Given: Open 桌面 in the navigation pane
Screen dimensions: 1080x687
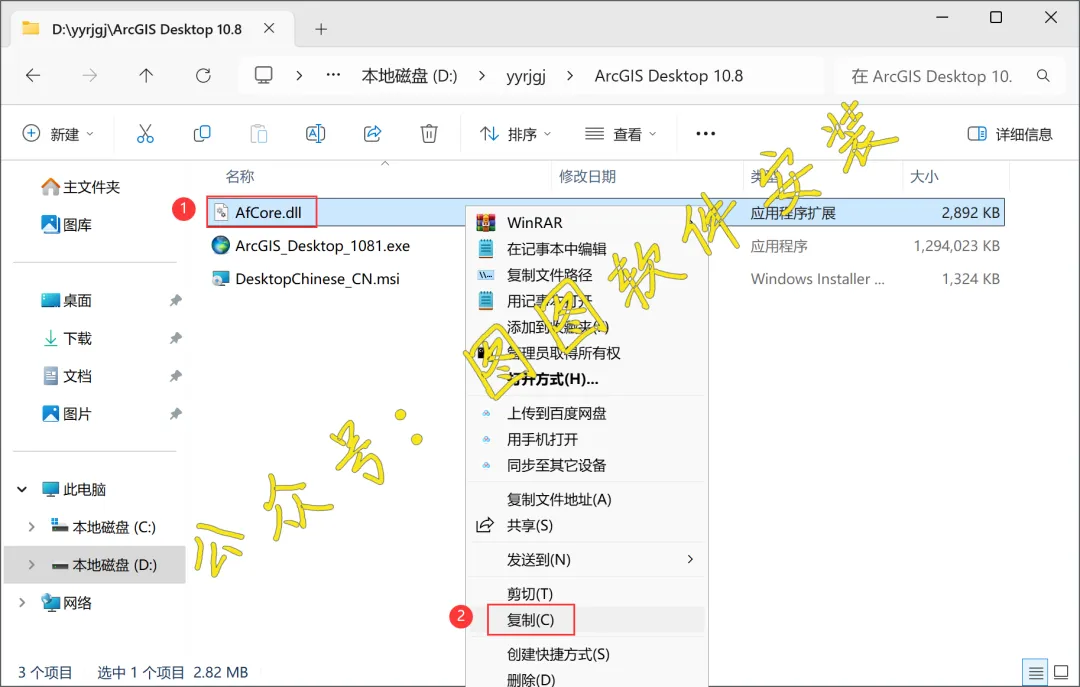Looking at the screenshot, I should pos(66,300).
